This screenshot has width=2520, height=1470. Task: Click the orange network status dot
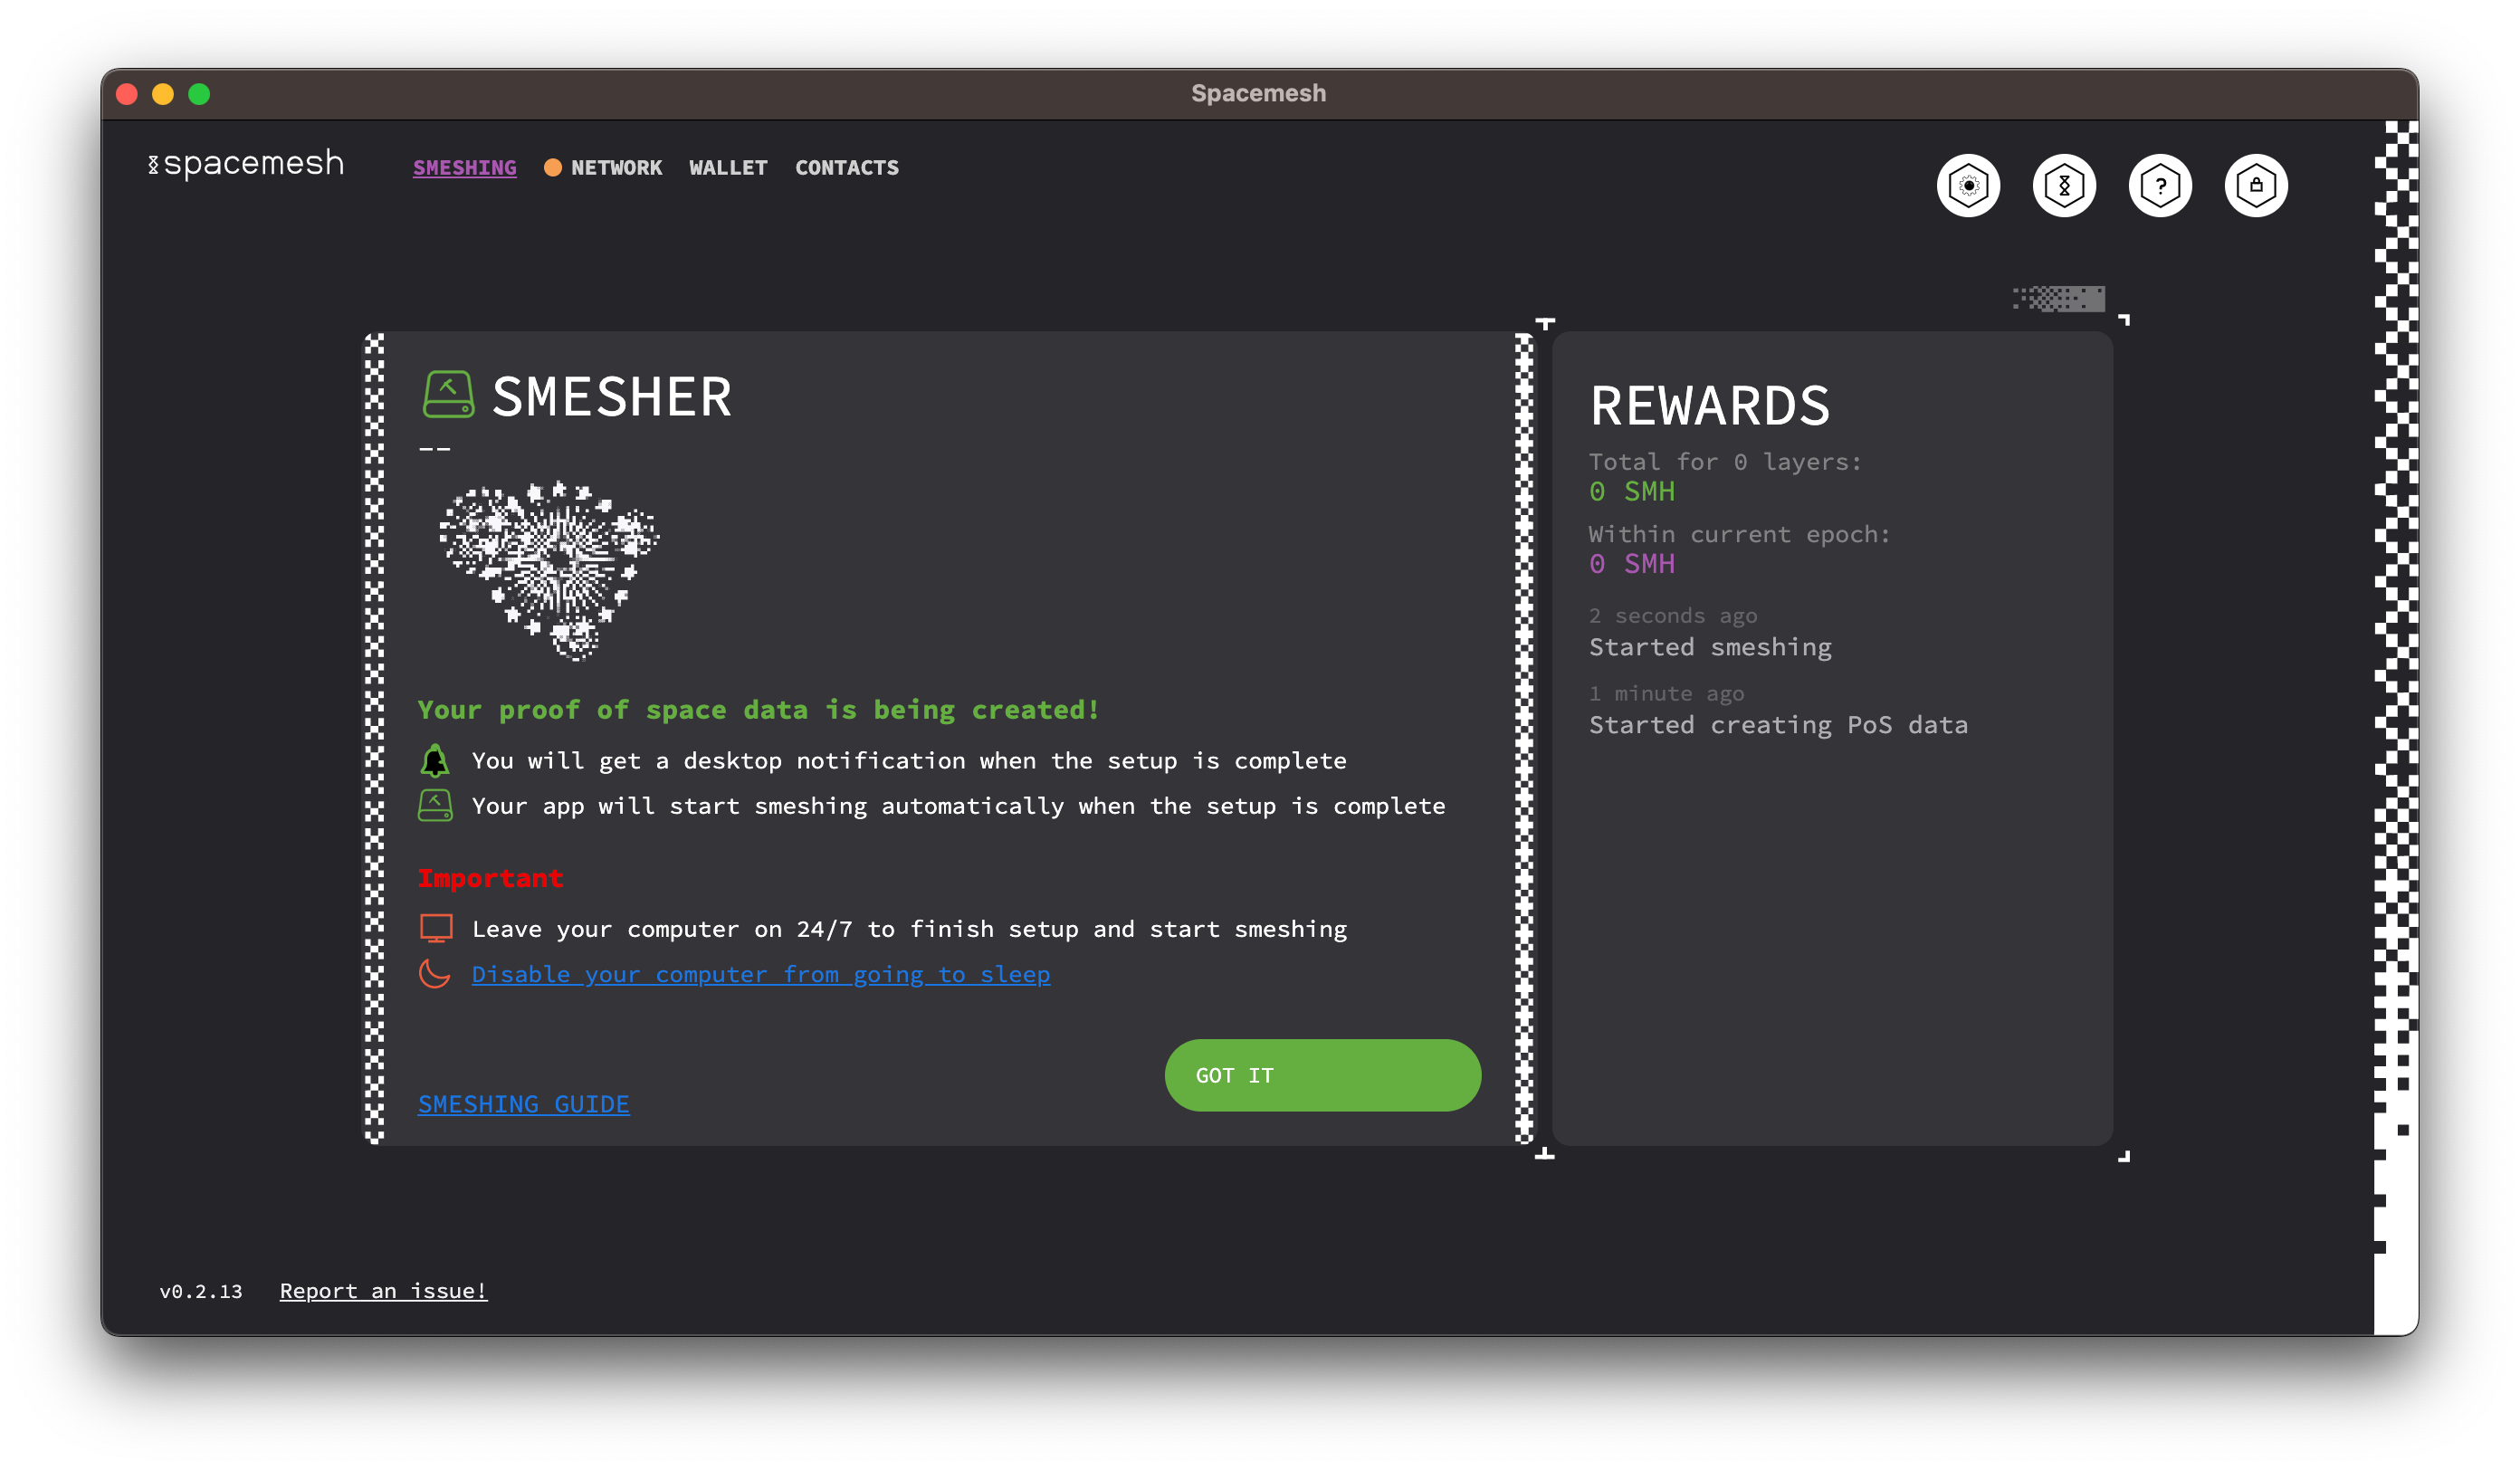pos(552,168)
